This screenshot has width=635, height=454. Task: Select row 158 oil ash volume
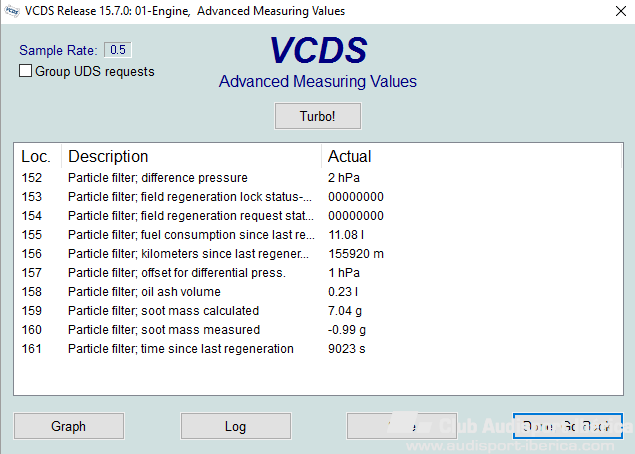(x=318, y=292)
